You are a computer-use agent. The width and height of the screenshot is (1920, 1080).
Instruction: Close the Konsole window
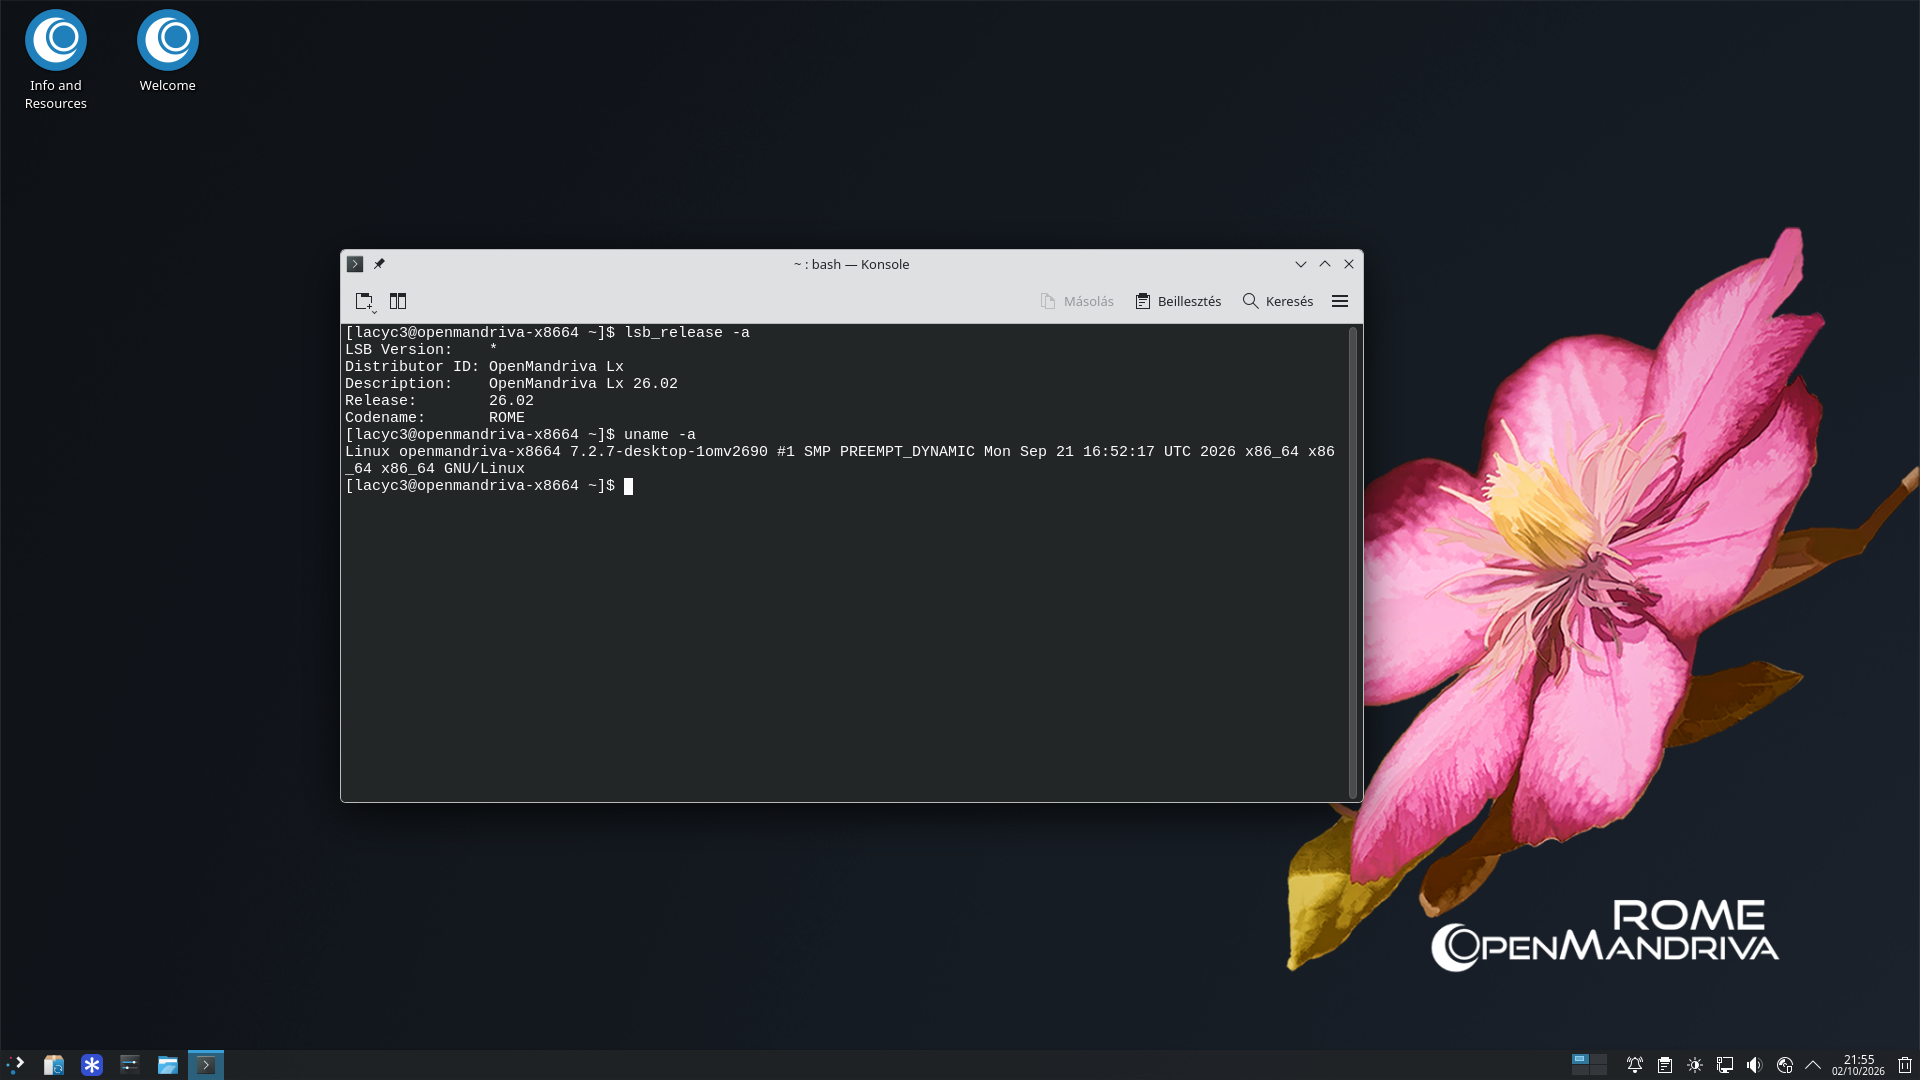pyautogui.click(x=1349, y=264)
